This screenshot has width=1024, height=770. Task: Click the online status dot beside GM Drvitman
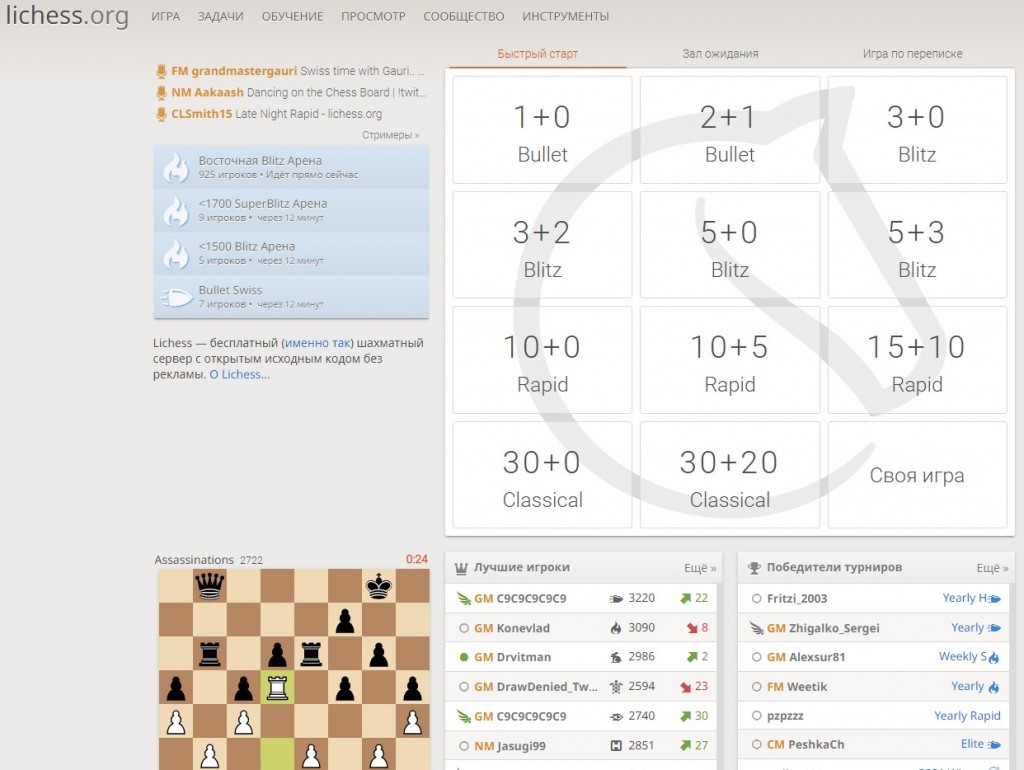point(463,657)
